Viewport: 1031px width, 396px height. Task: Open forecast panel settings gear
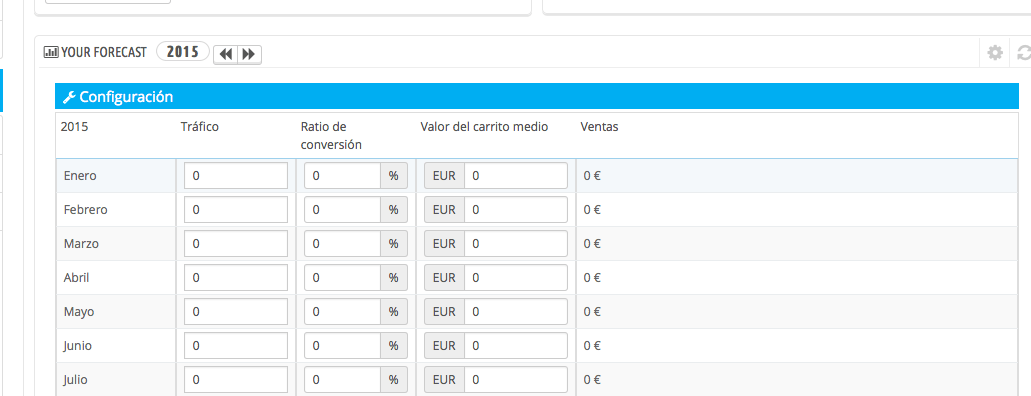pyautogui.click(x=995, y=53)
